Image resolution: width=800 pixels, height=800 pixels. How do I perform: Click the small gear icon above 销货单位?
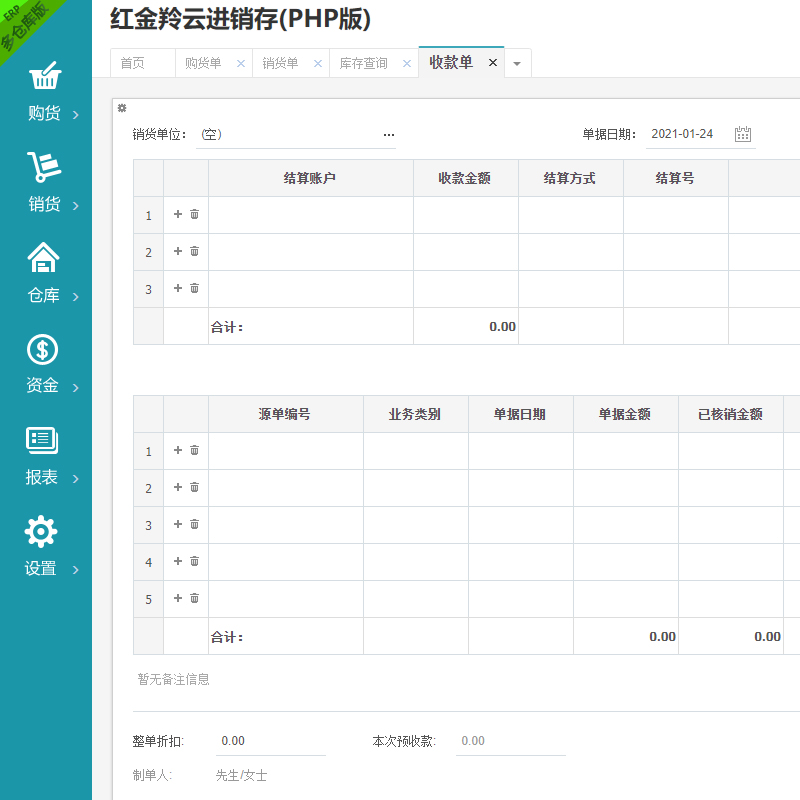122,108
